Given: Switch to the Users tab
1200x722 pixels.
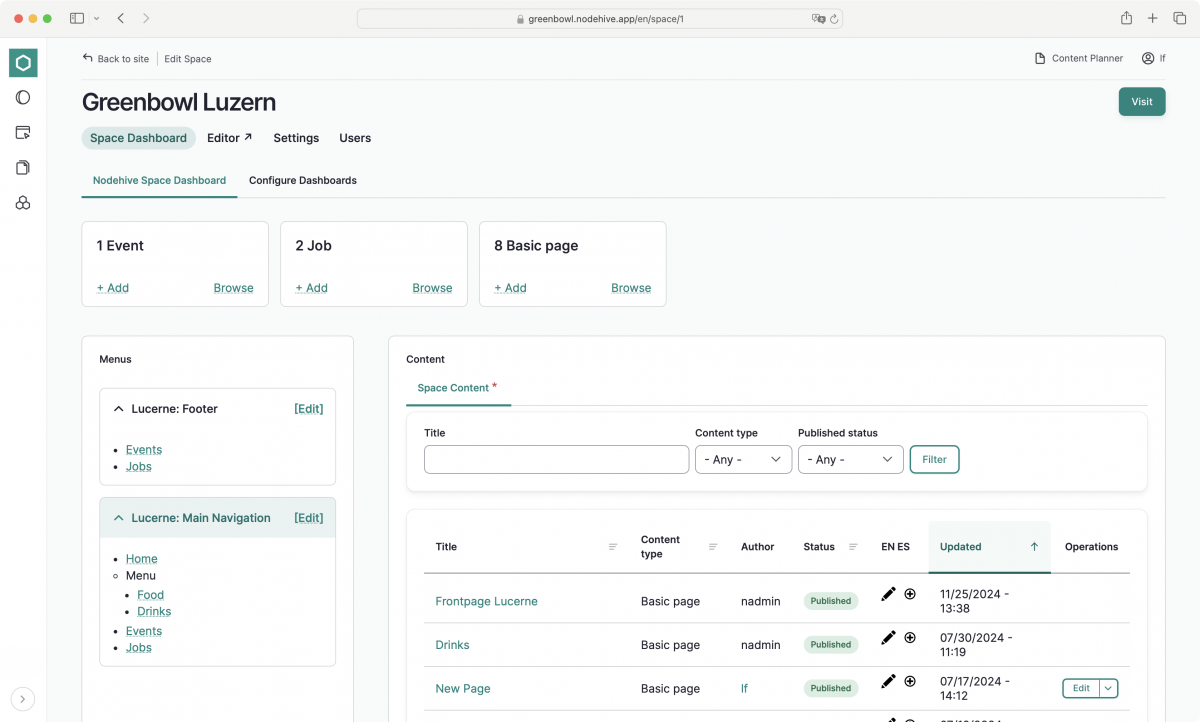Looking at the screenshot, I should (x=355, y=138).
